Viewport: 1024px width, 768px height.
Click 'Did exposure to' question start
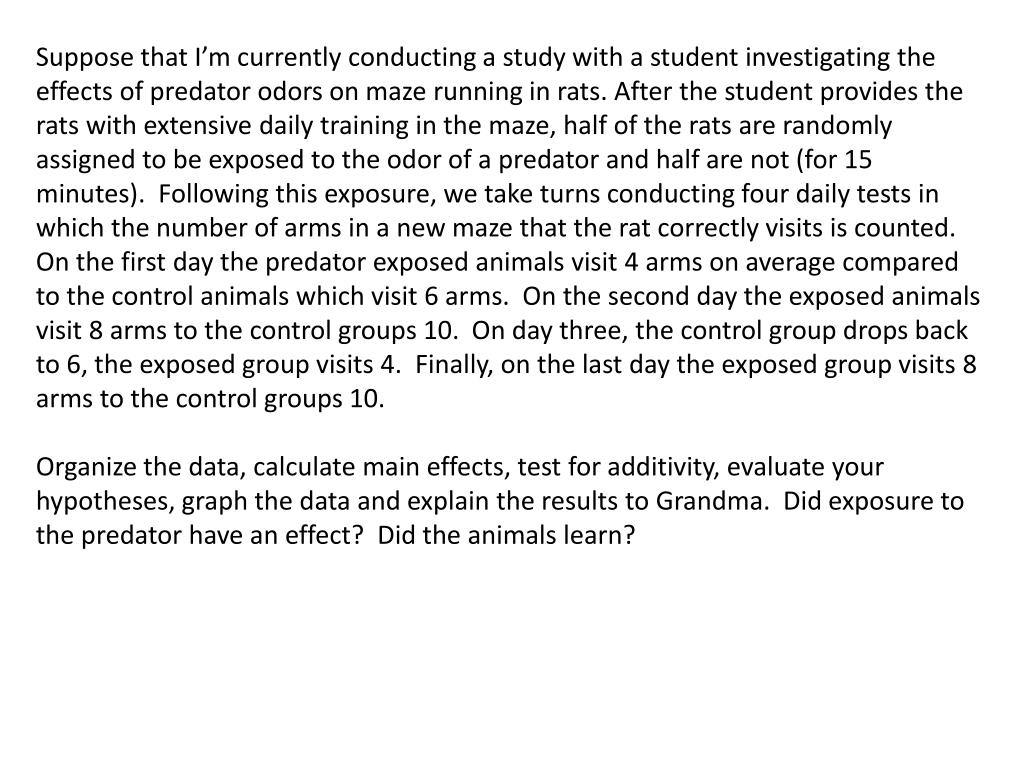point(874,502)
